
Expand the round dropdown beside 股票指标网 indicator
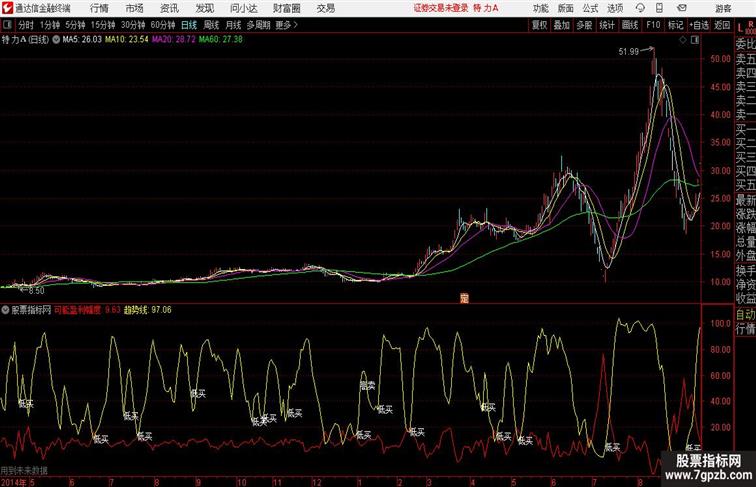(5, 310)
